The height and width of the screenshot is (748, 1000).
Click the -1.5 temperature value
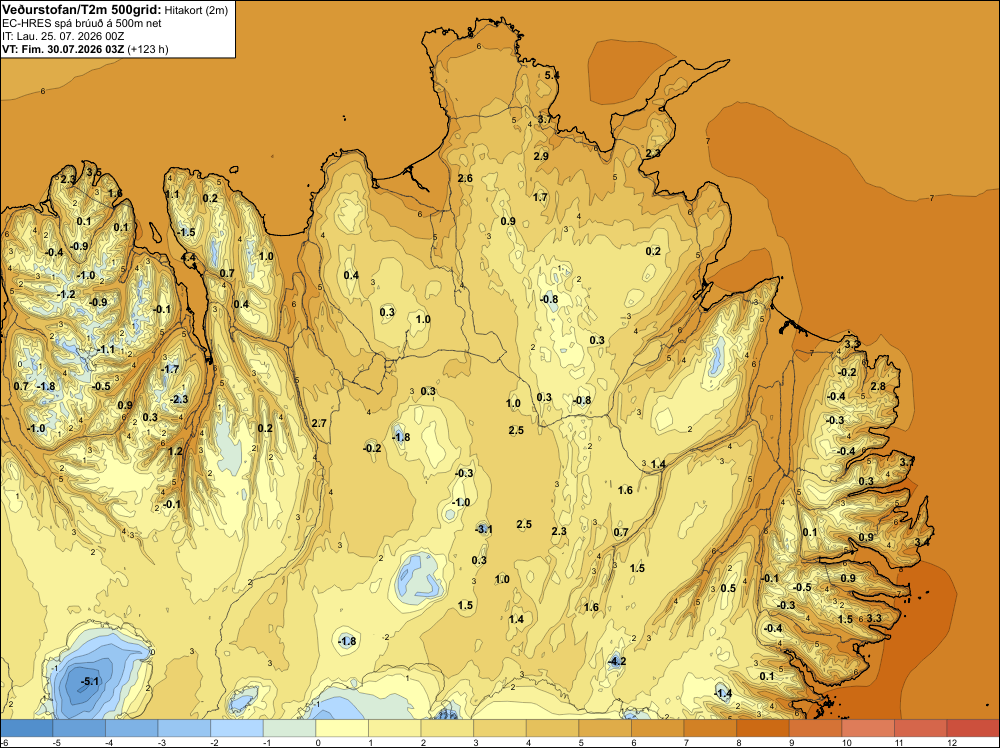pyautogui.click(x=186, y=232)
